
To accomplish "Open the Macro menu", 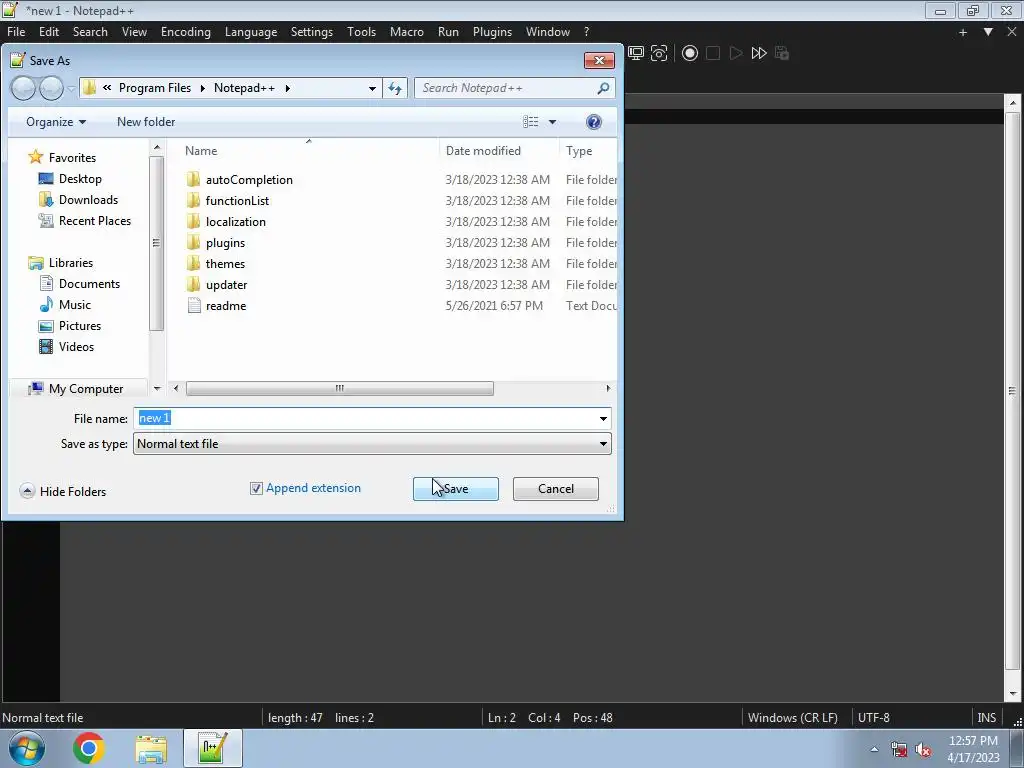I will (406, 32).
